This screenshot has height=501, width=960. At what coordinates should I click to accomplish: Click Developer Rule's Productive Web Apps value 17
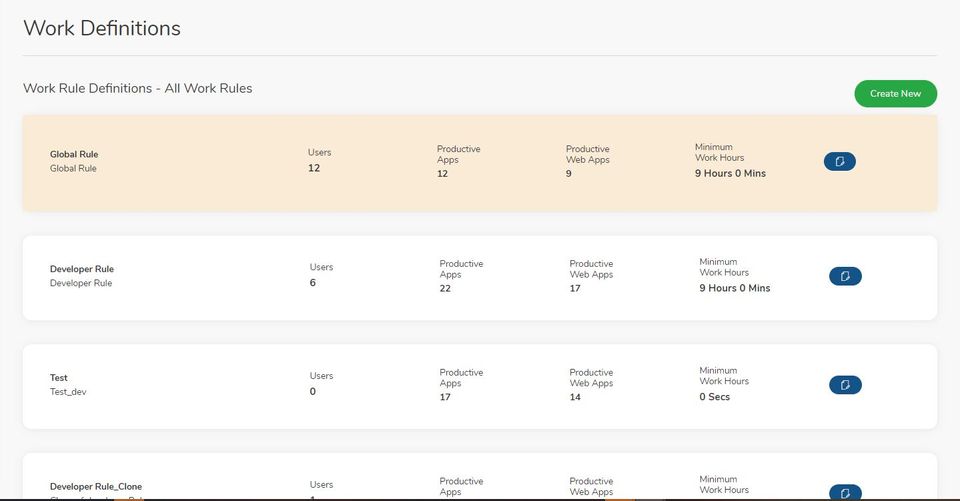coord(575,288)
